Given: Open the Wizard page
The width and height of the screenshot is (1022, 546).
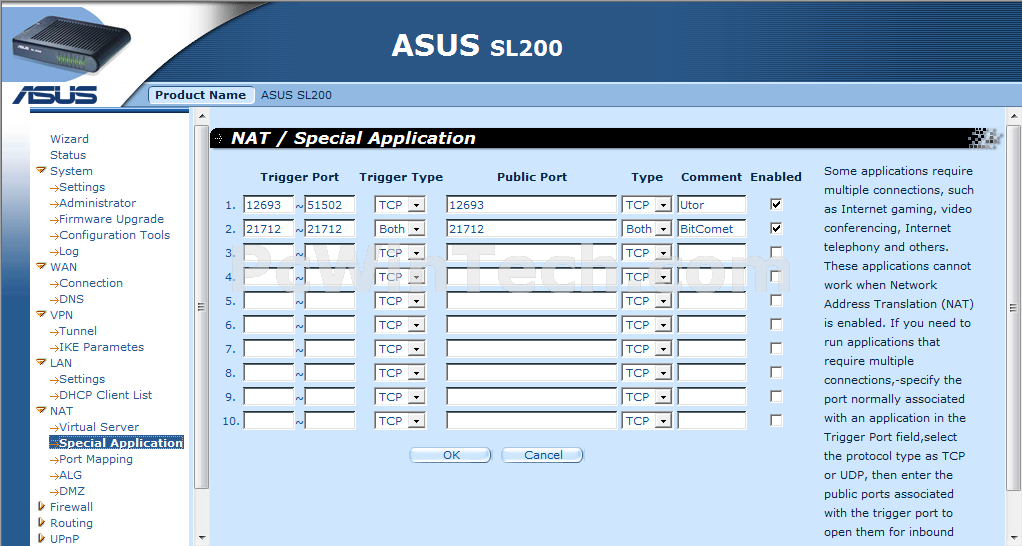Looking at the screenshot, I should (x=69, y=139).
